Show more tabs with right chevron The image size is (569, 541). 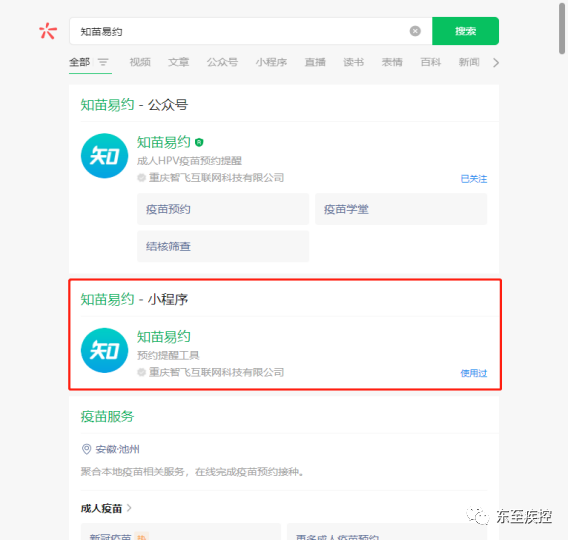tap(496, 63)
